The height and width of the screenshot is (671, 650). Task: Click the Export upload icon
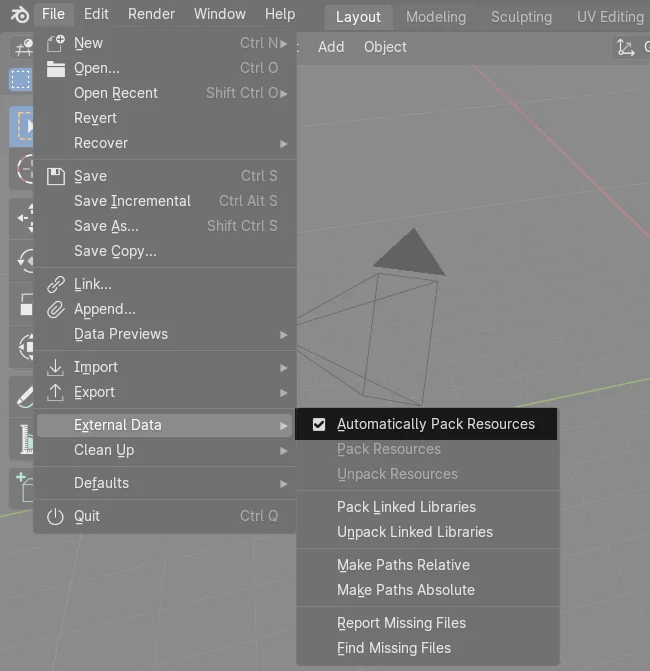[x=56, y=392]
